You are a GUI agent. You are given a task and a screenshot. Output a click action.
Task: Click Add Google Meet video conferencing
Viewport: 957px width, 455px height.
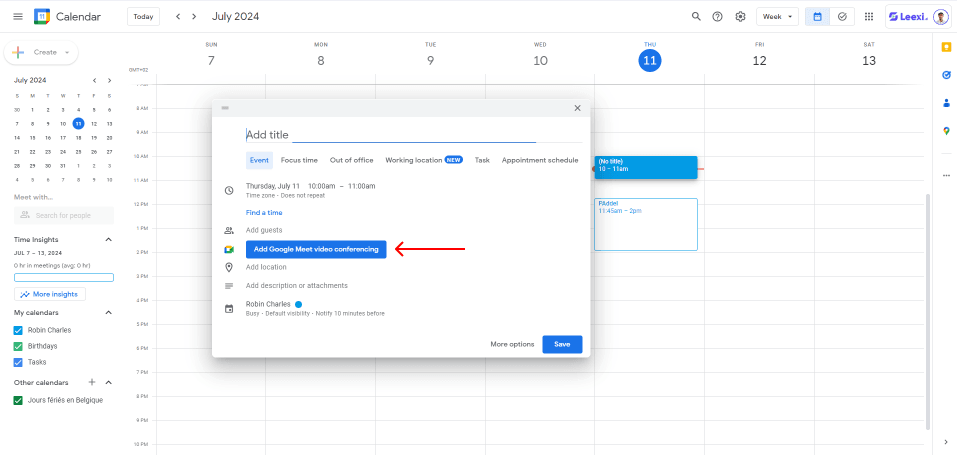316,249
